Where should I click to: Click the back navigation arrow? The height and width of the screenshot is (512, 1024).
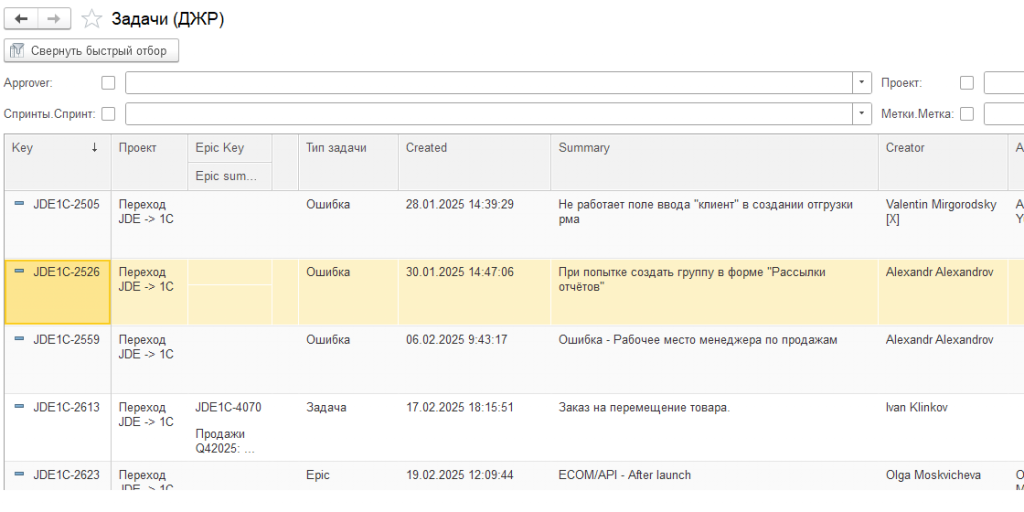(x=22, y=19)
